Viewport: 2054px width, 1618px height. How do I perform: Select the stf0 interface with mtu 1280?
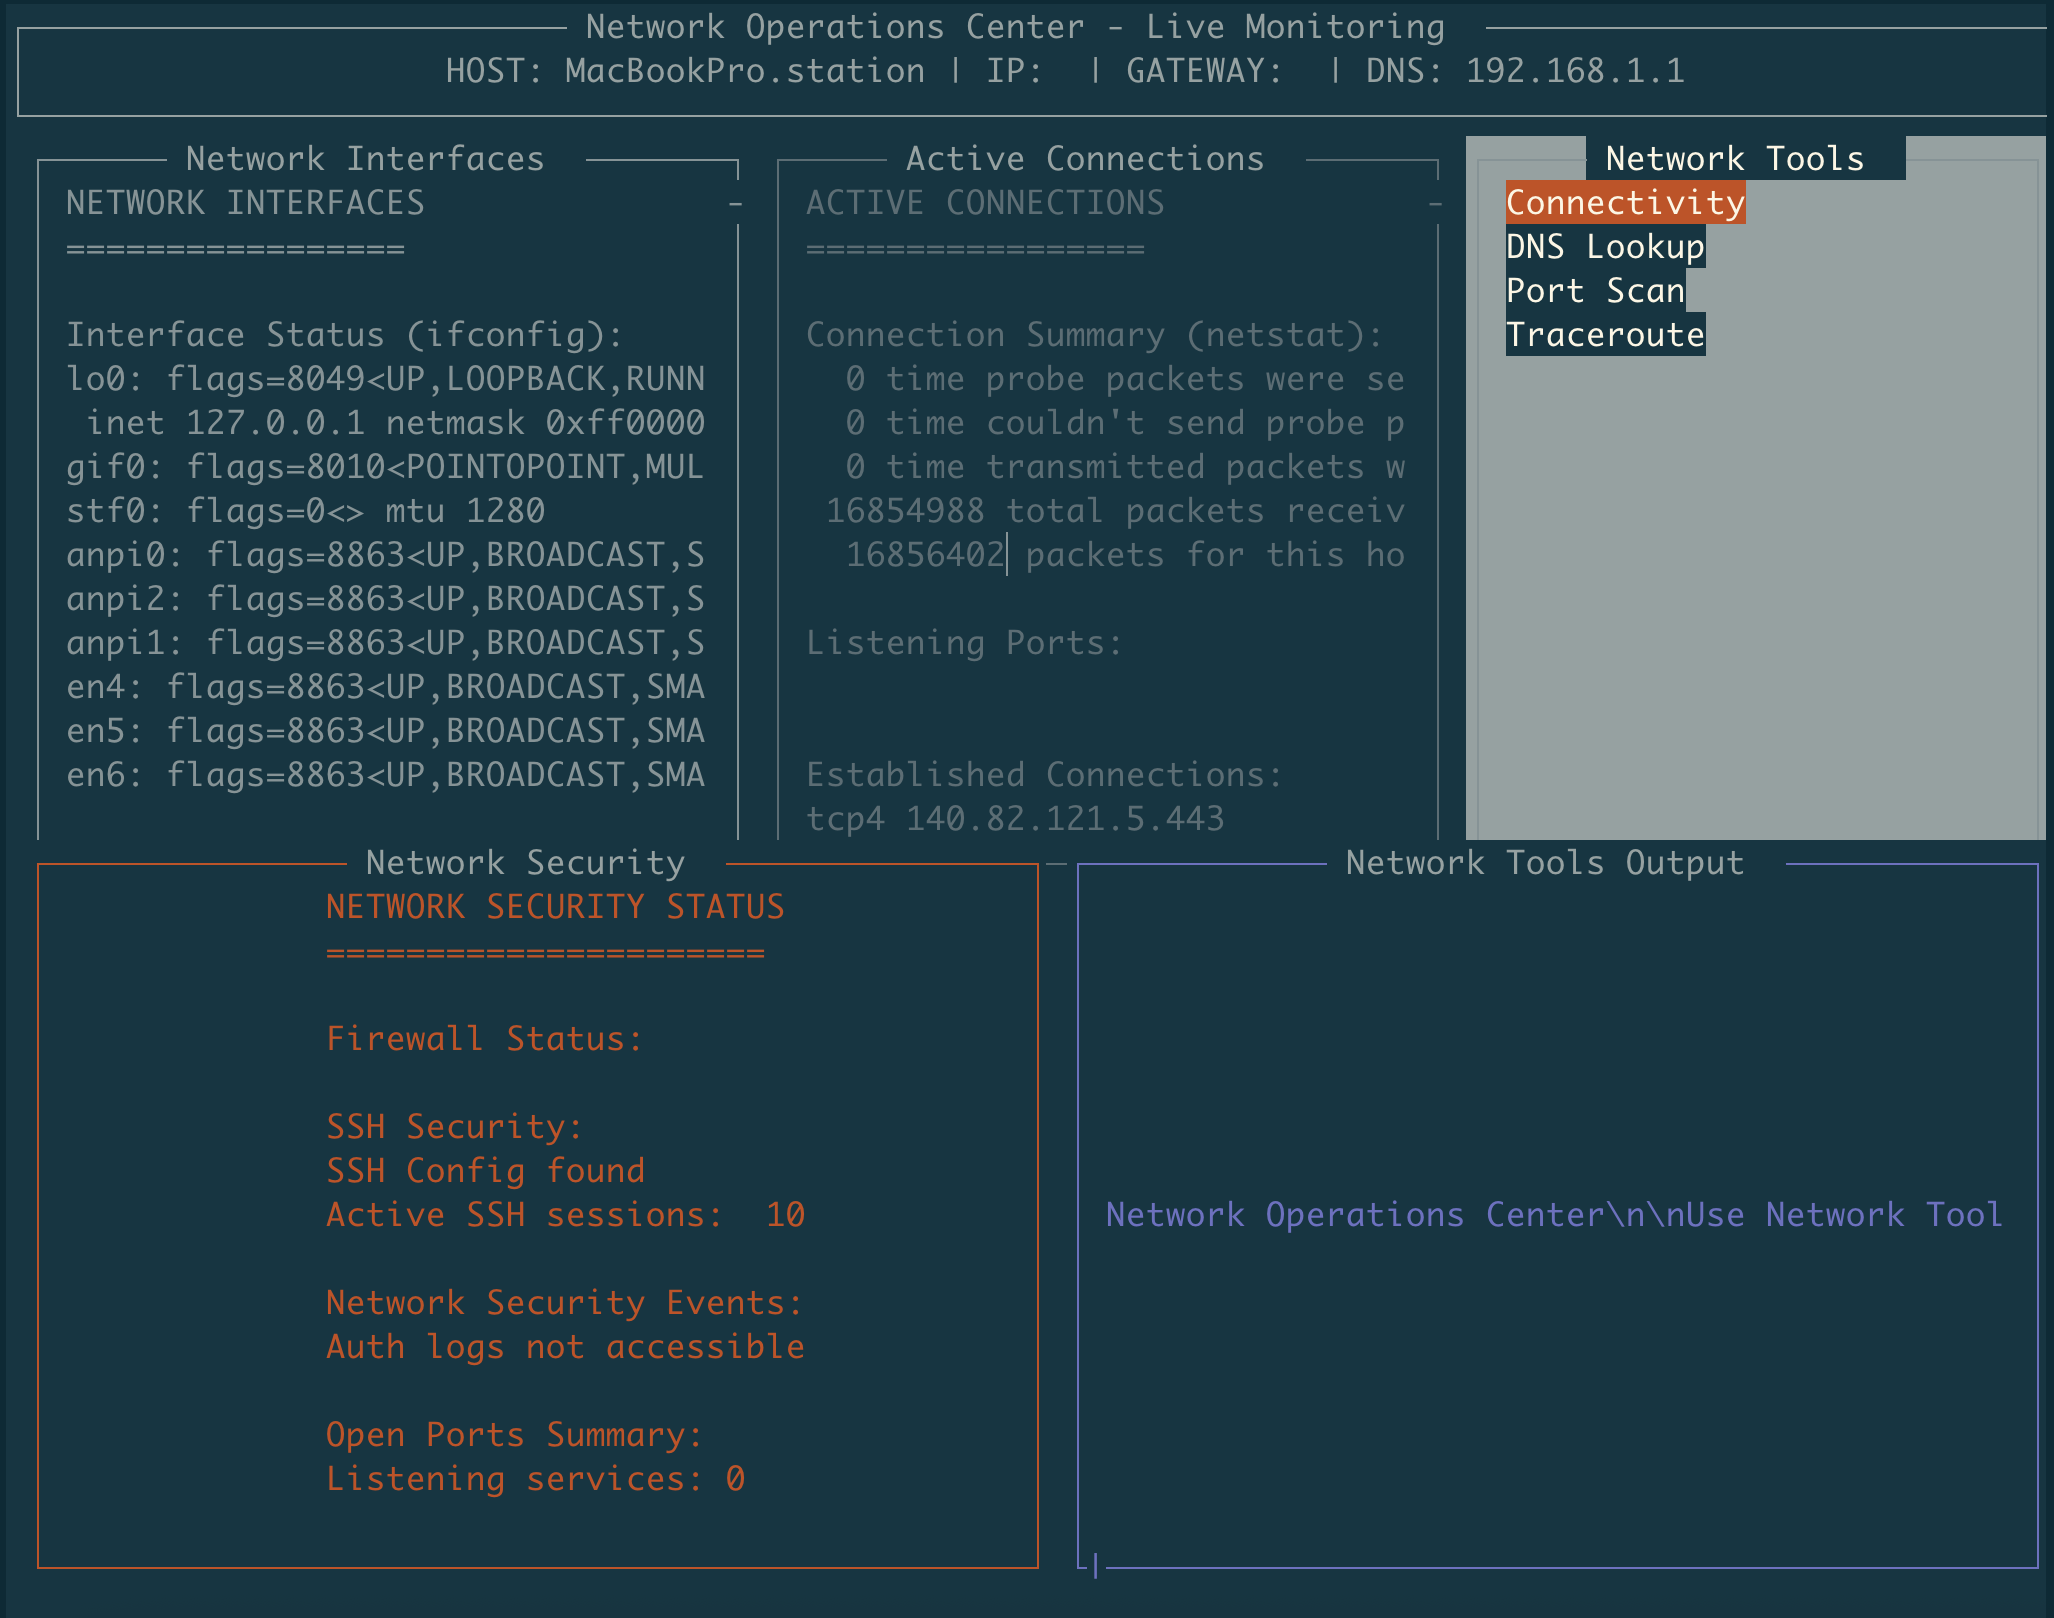pos(305,510)
